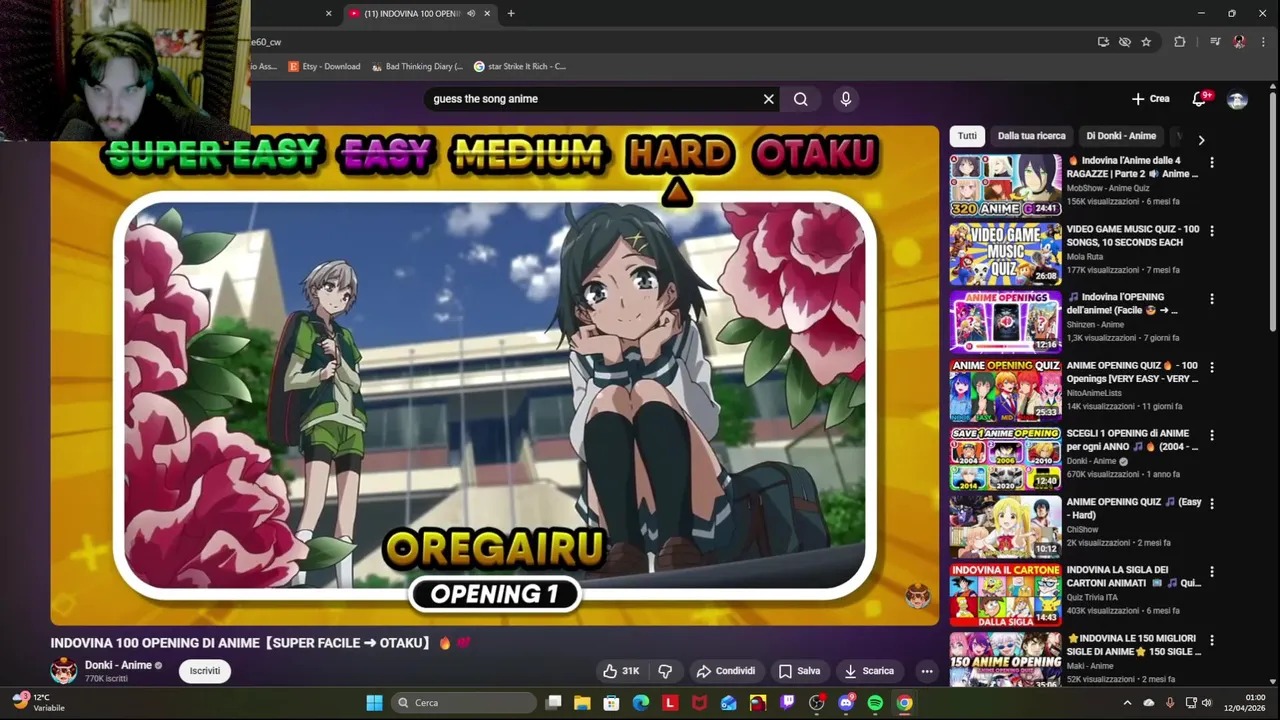Dislike the video with thumbs-down button
Viewport: 1280px width, 720px height.
665,671
